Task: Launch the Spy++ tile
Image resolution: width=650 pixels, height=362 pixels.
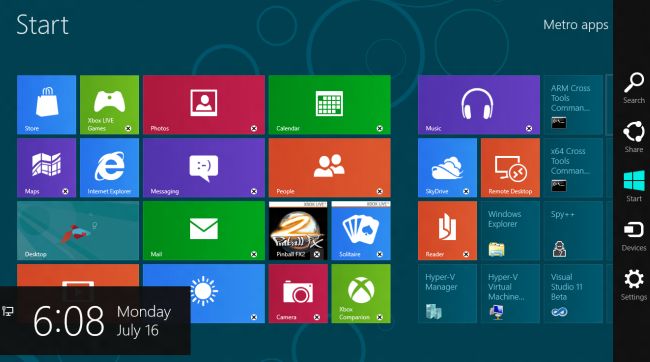Action: (x=573, y=231)
